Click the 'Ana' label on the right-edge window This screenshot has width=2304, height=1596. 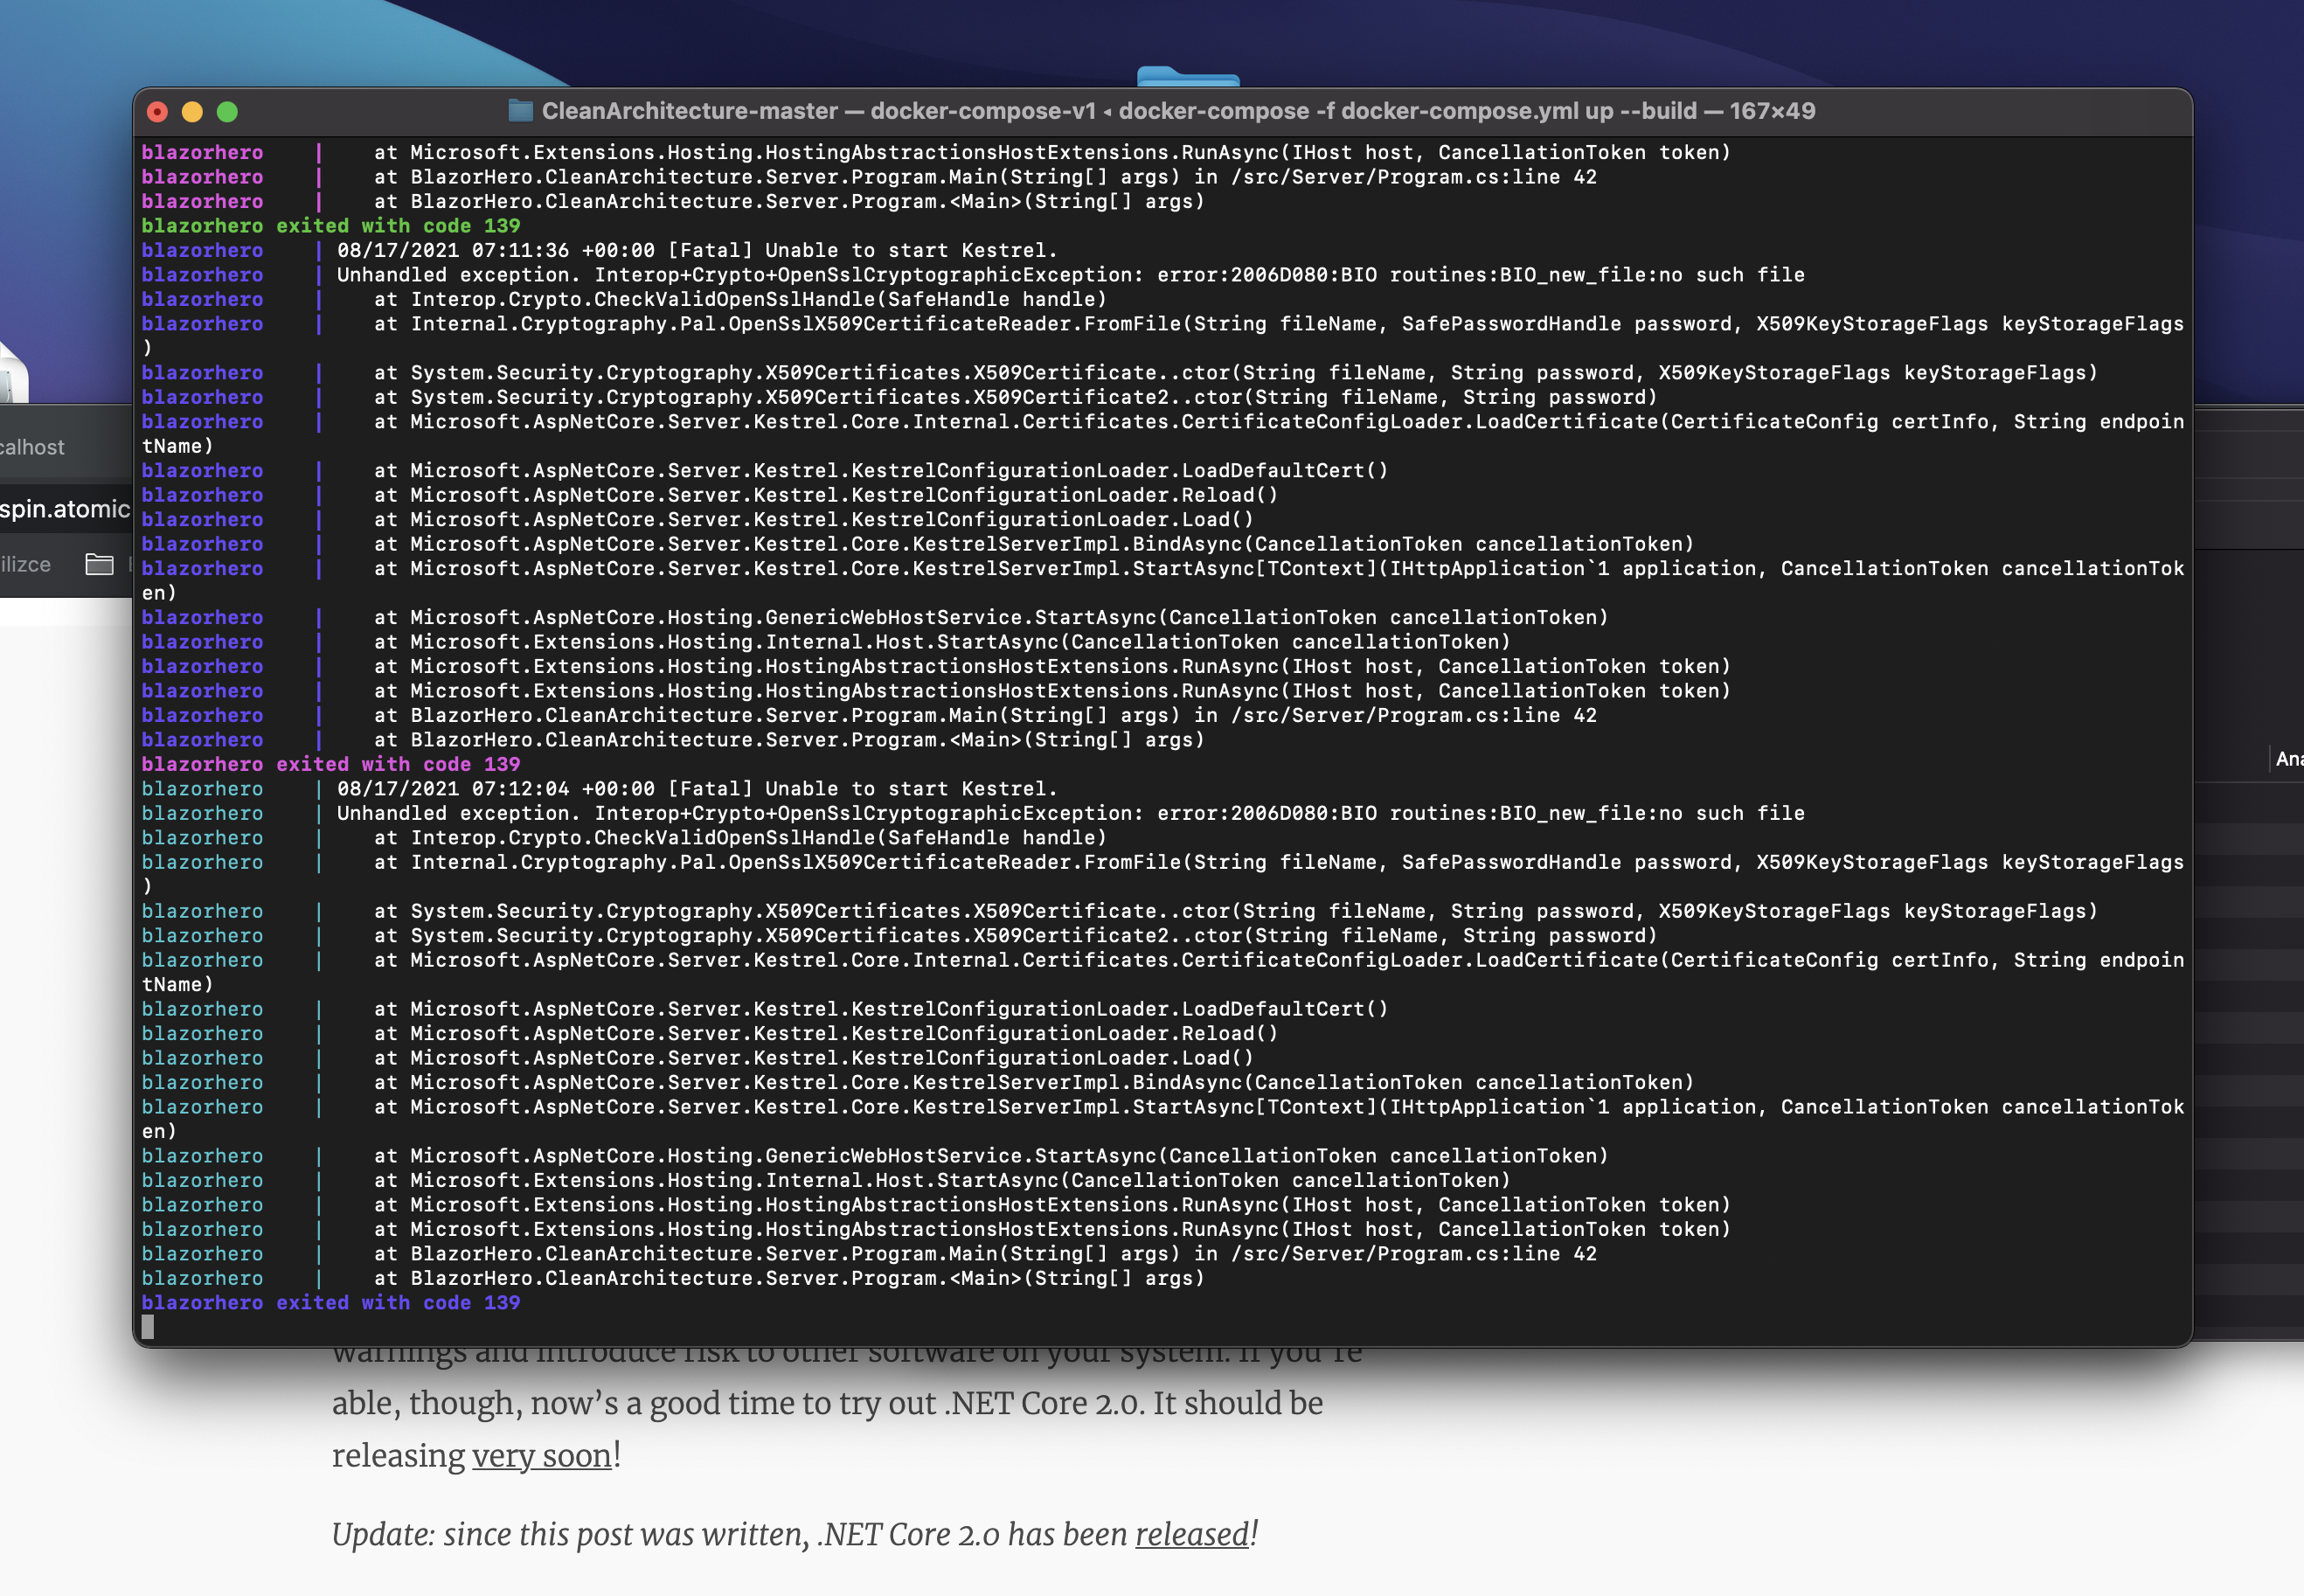click(2288, 759)
